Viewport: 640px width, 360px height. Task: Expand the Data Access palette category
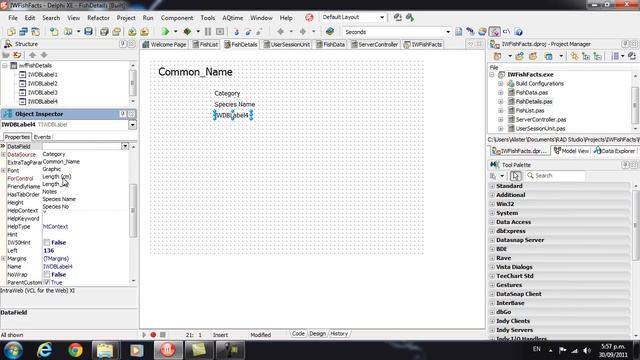pos(492,222)
